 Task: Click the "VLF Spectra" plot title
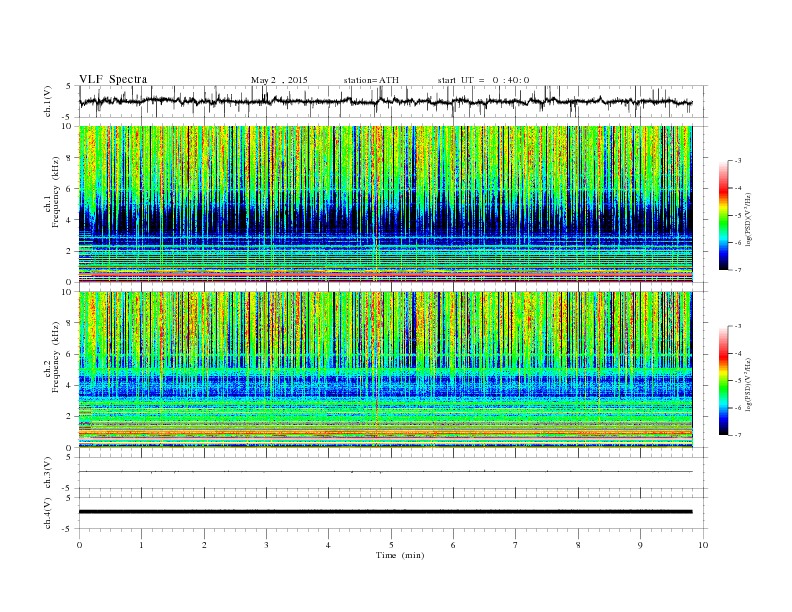[x=113, y=79]
